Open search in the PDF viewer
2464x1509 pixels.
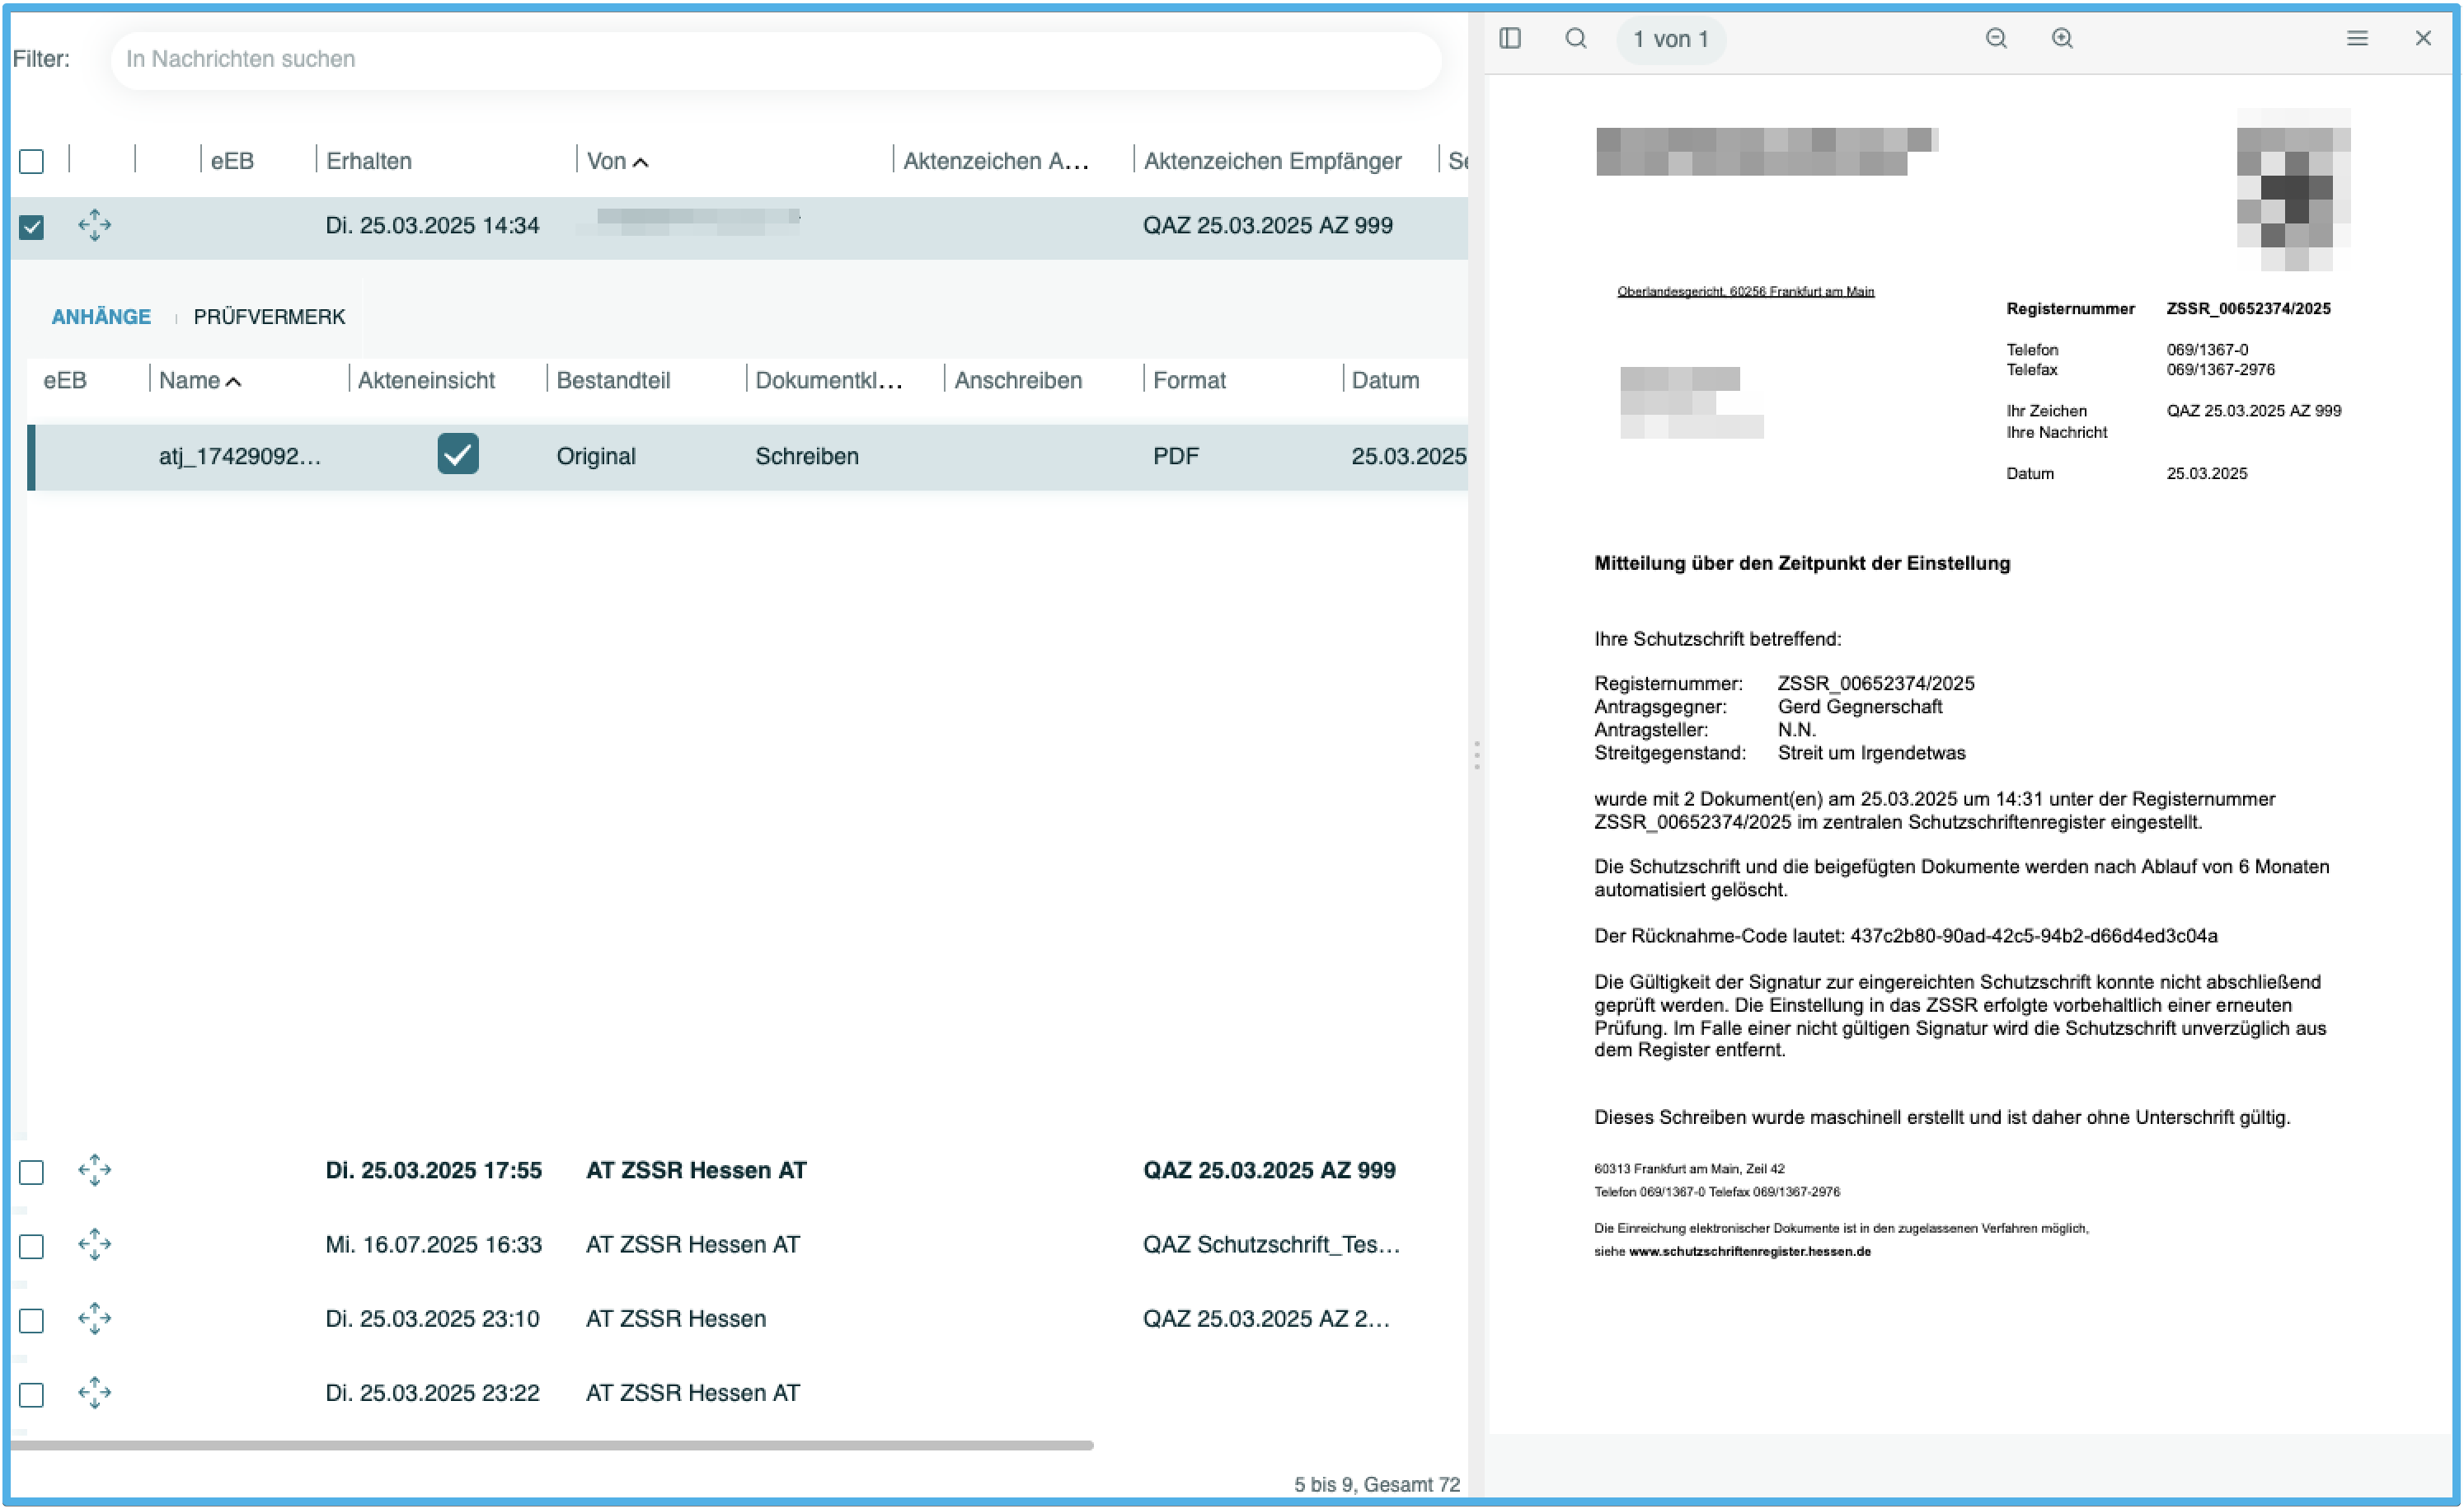pos(1576,38)
